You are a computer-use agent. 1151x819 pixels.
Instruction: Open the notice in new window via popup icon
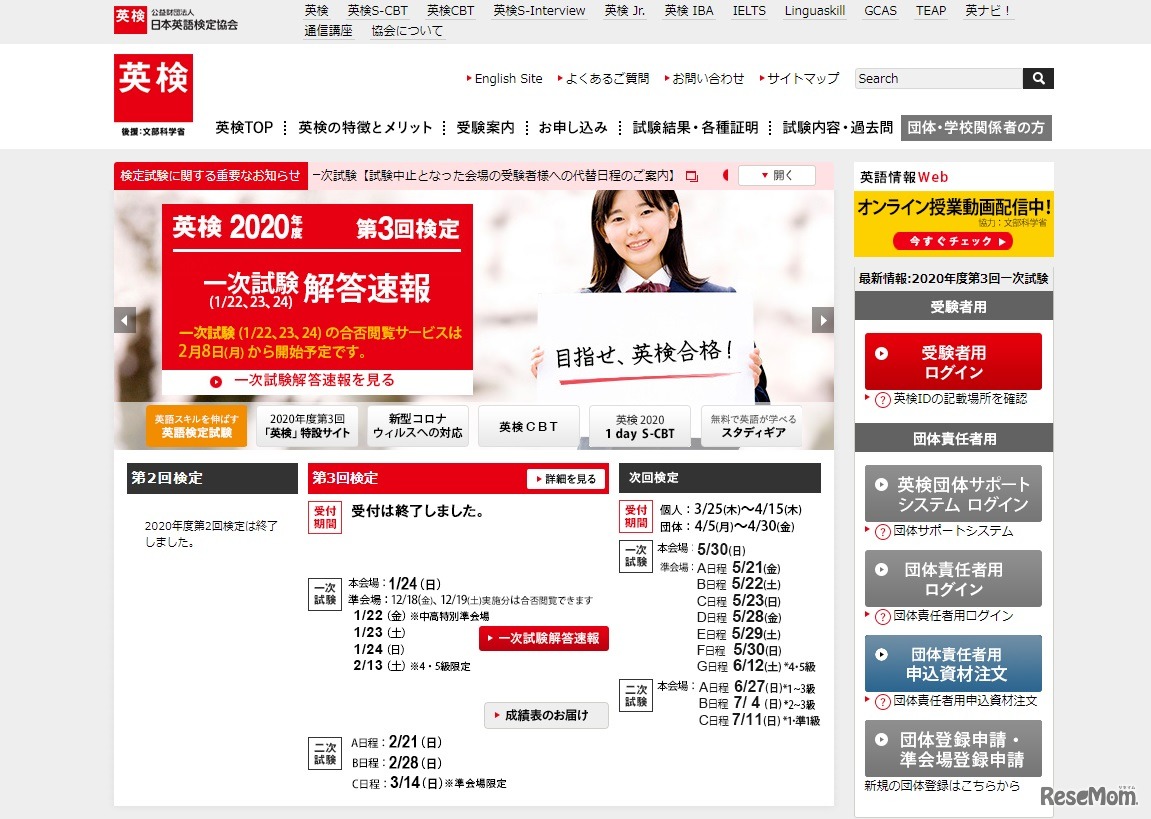click(x=694, y=175)
